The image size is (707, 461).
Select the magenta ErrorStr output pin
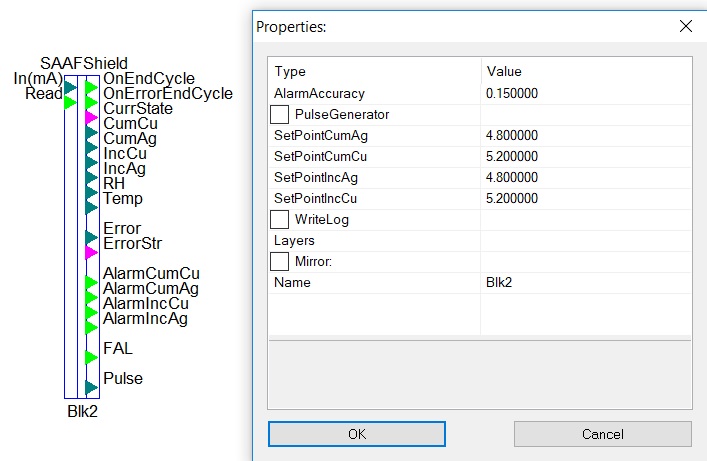tap(92, 252)
